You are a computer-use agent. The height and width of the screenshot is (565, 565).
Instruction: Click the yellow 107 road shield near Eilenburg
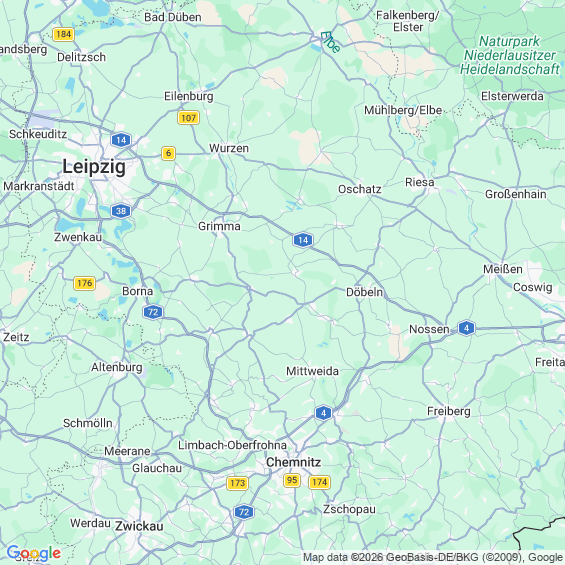188,117
